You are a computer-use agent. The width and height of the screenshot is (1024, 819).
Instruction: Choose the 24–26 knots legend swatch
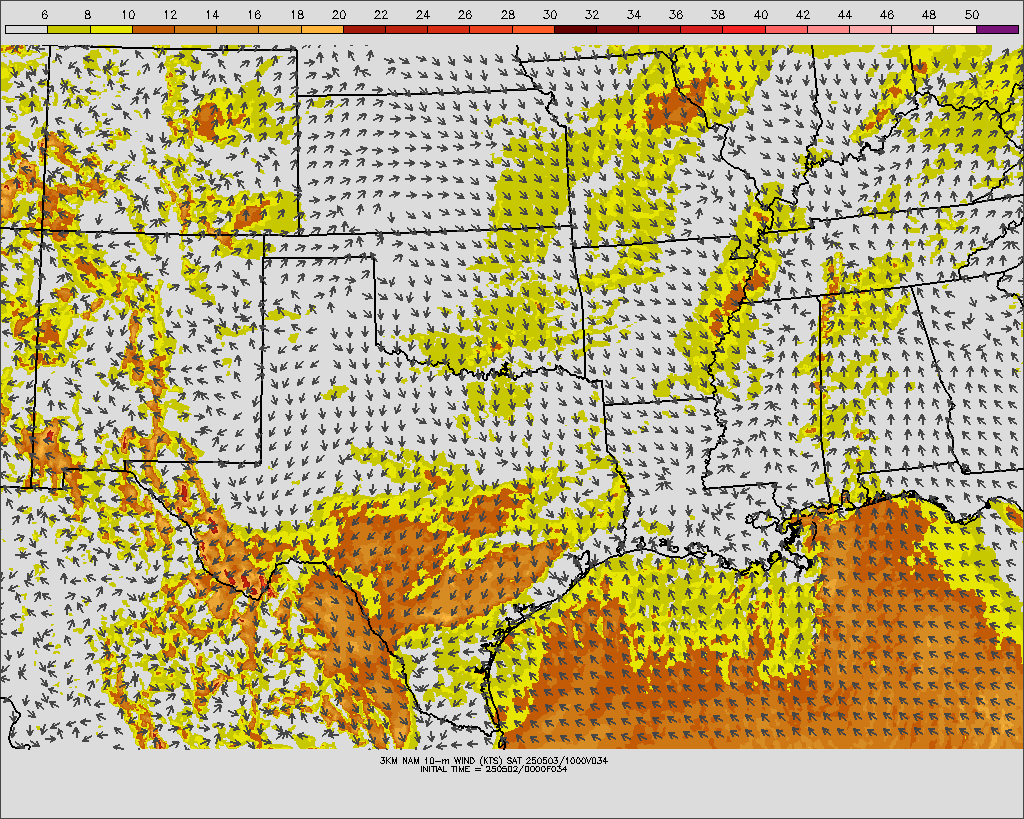[x=448, y=29]
